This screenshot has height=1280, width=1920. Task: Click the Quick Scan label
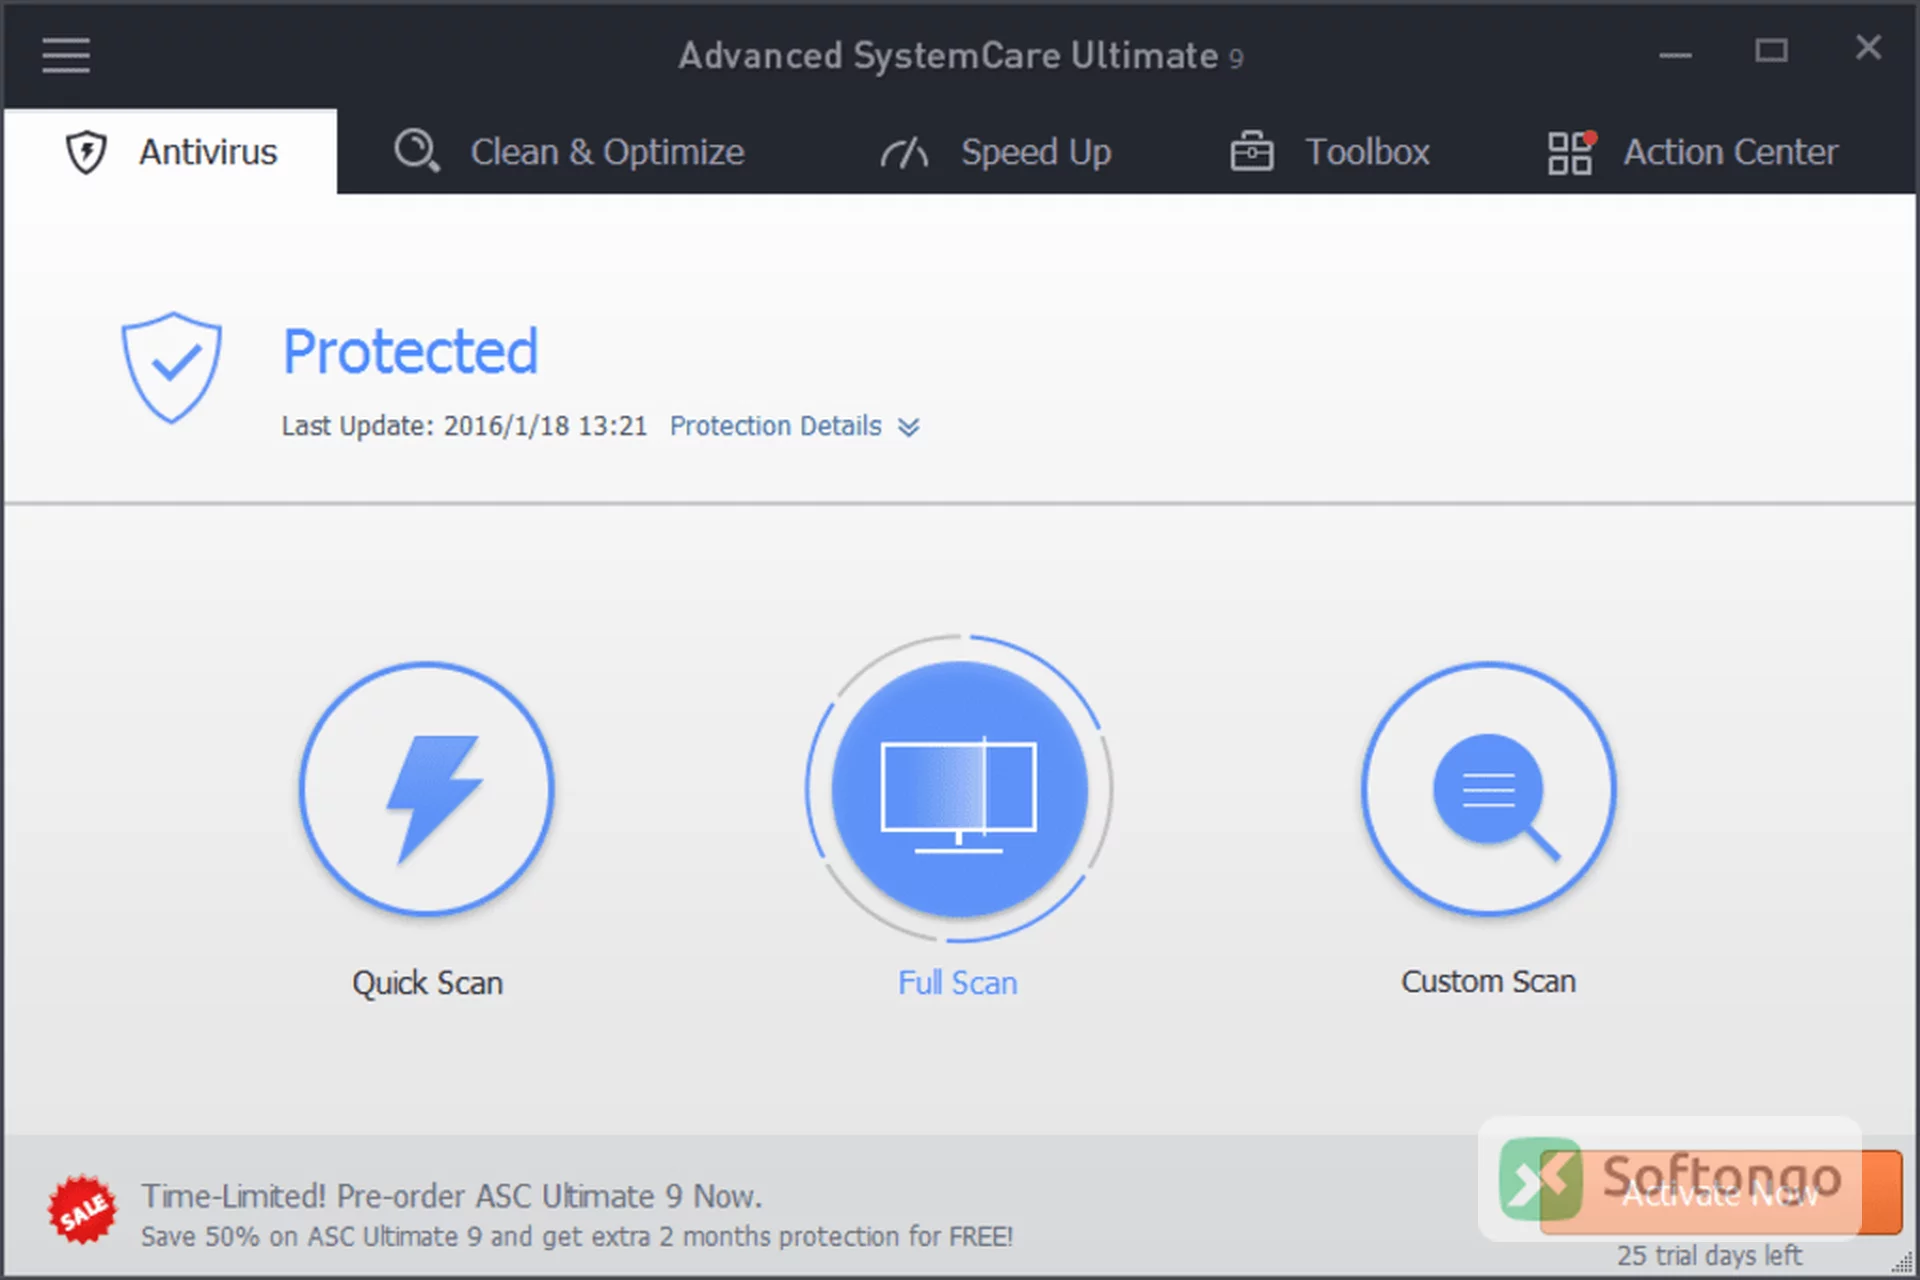point(427,983)
